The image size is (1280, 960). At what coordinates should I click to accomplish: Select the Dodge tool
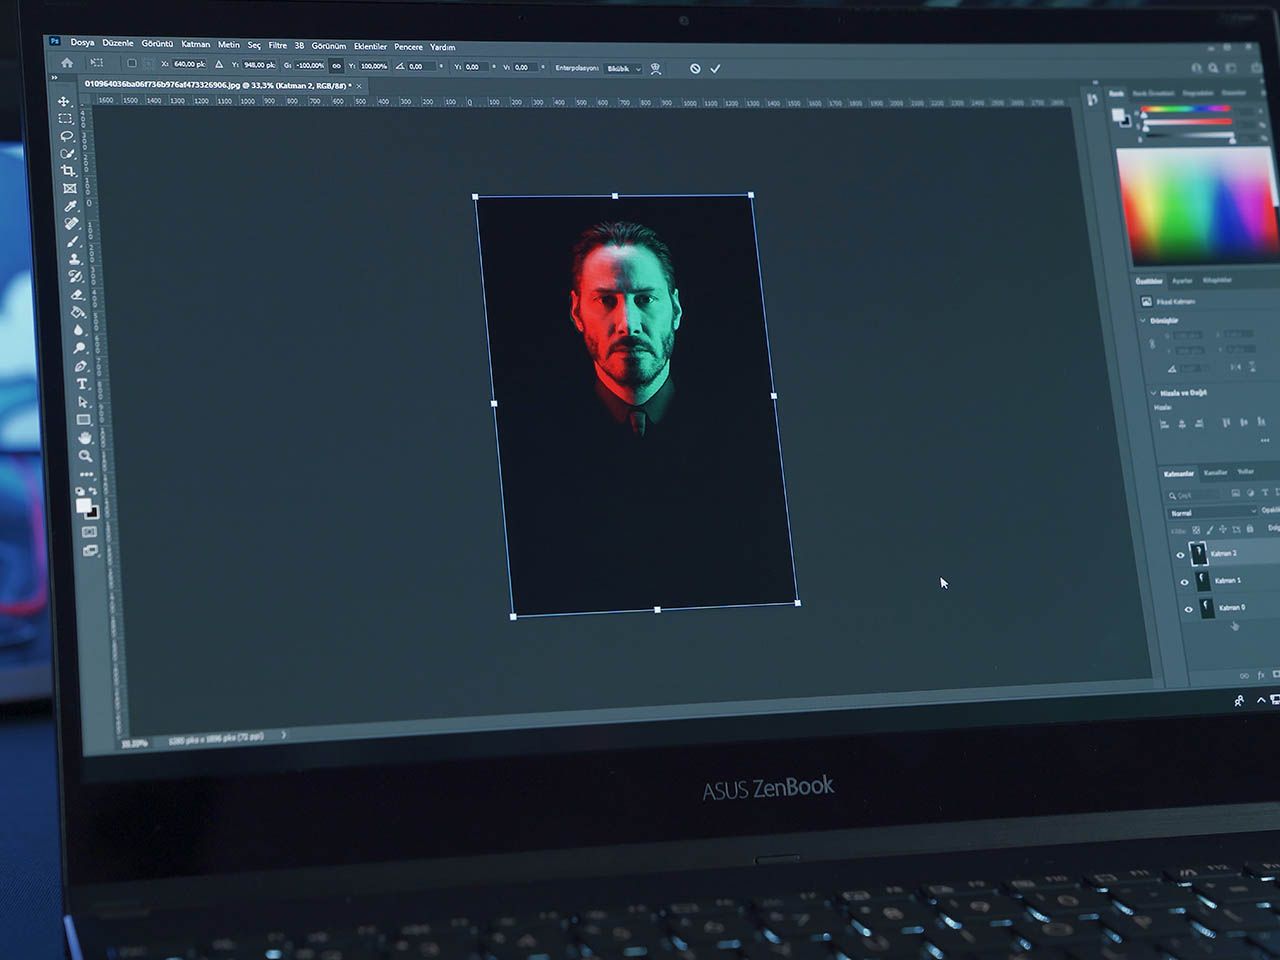click(x=80, y=348)
